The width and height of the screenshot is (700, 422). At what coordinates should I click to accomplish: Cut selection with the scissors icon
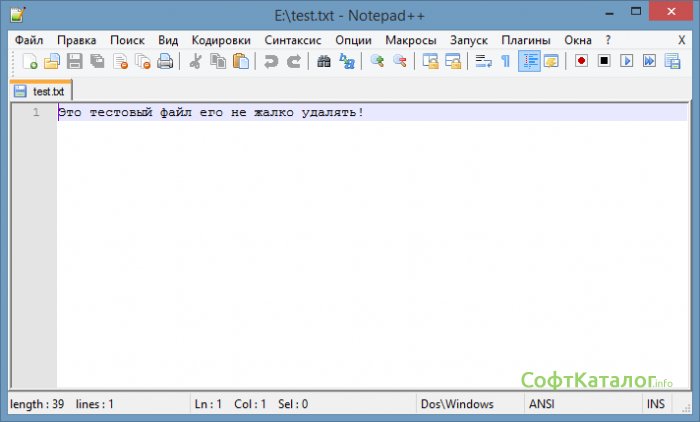[x=195, y=62]
